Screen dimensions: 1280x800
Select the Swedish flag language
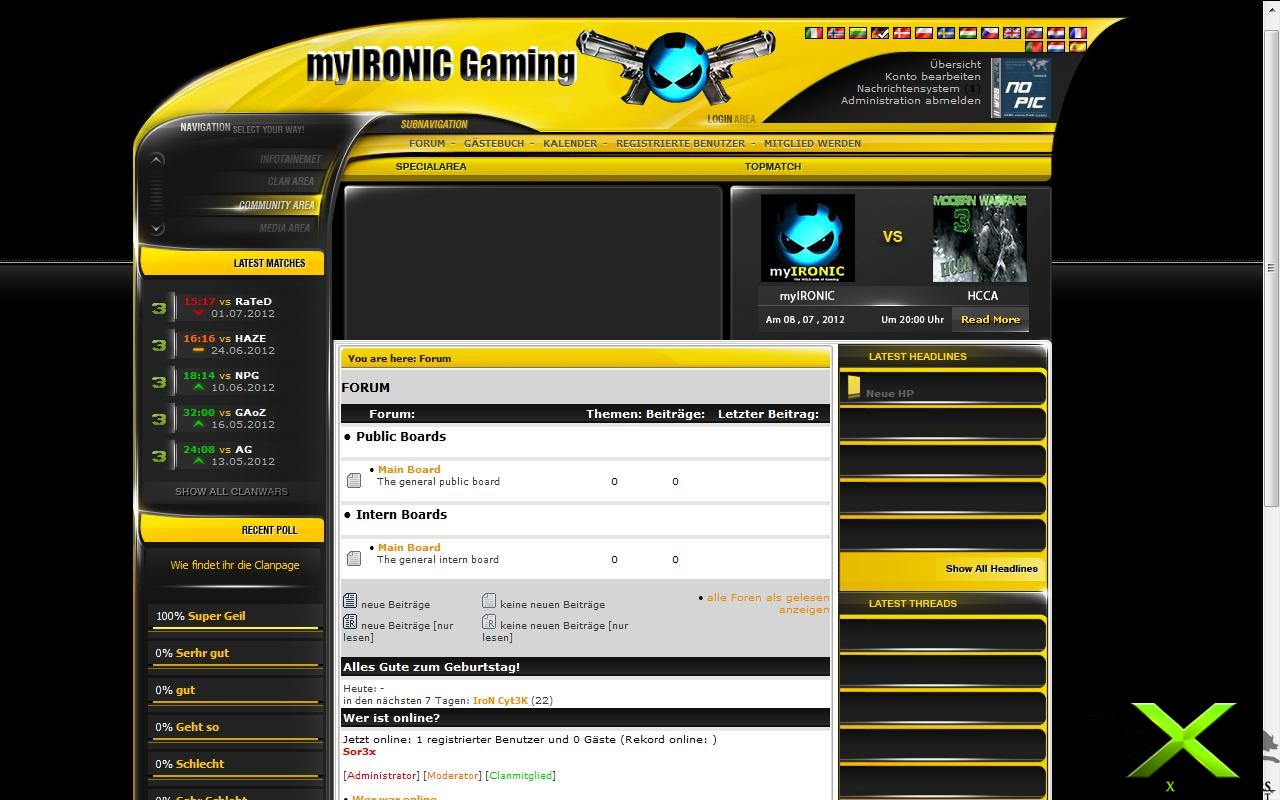coord(946,33)
